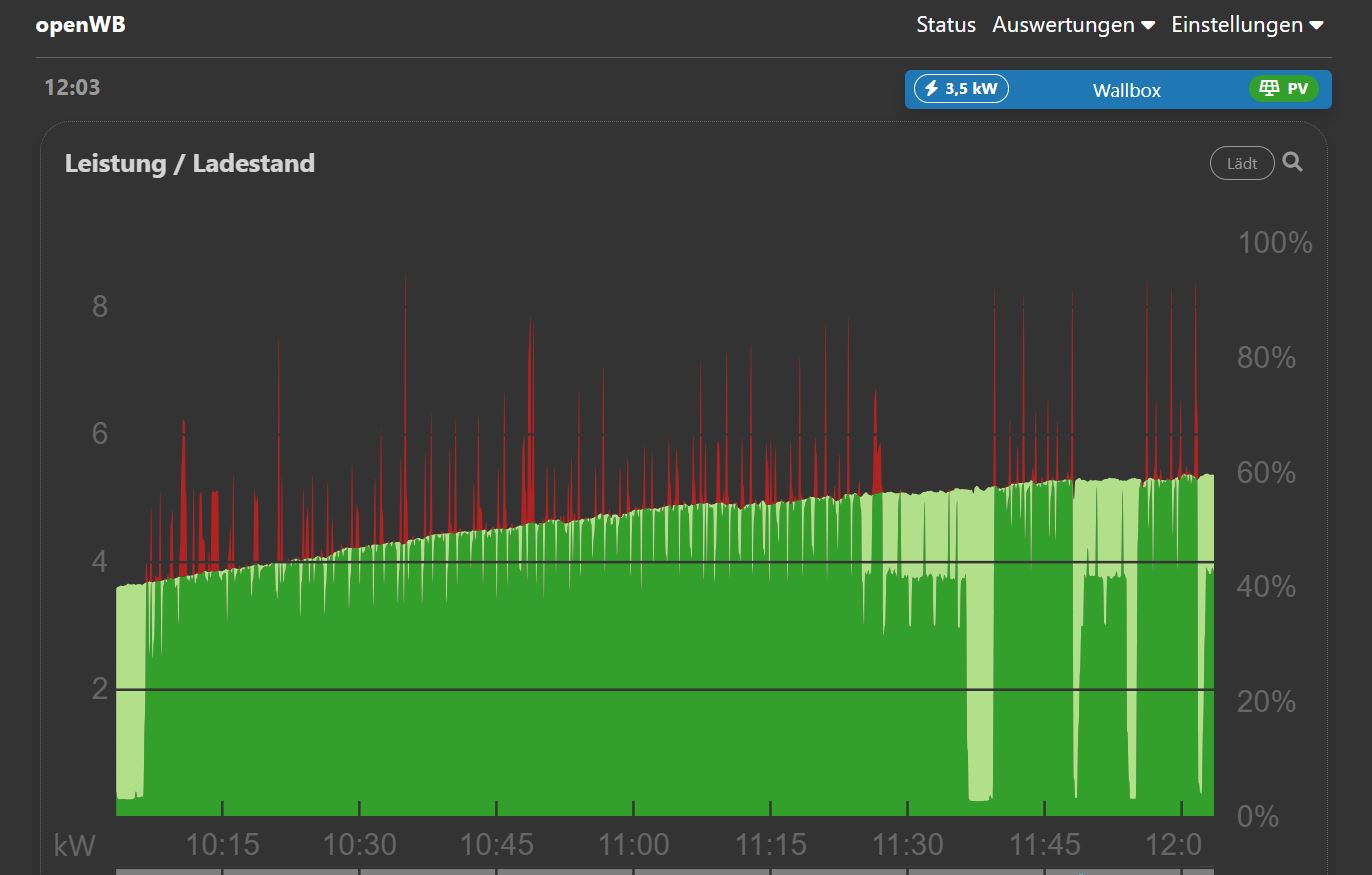Click the Auswertungen dropdown caret arrow
Image resolution: width=1372 pixels, height=875 pixels.
point(1148,25)
